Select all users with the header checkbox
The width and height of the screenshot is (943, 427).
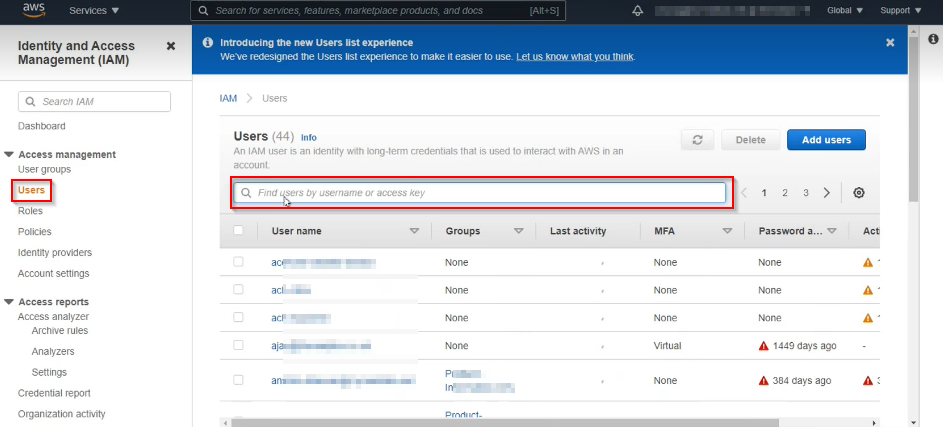(238, 230)
